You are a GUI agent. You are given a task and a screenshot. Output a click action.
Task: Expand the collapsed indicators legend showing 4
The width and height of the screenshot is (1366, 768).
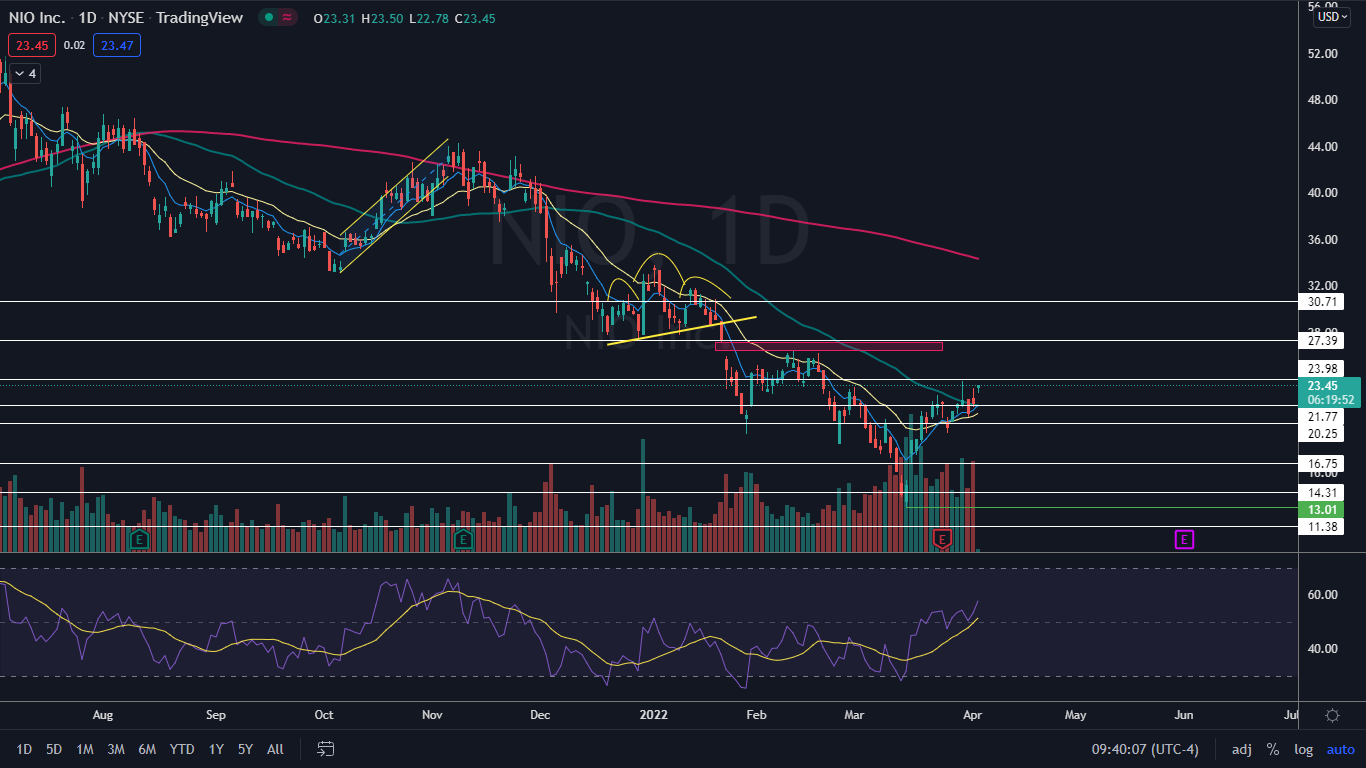[x=25, y=74]
